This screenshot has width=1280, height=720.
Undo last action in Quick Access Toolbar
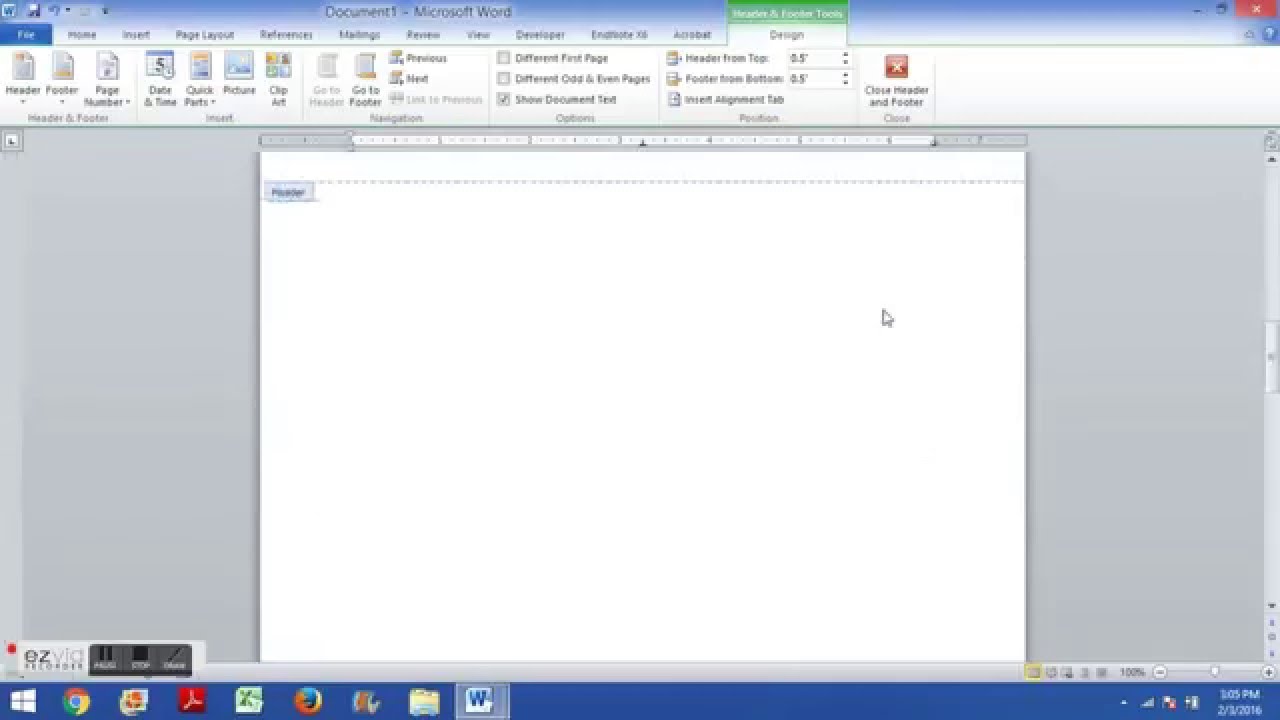(x=53, y=11)
